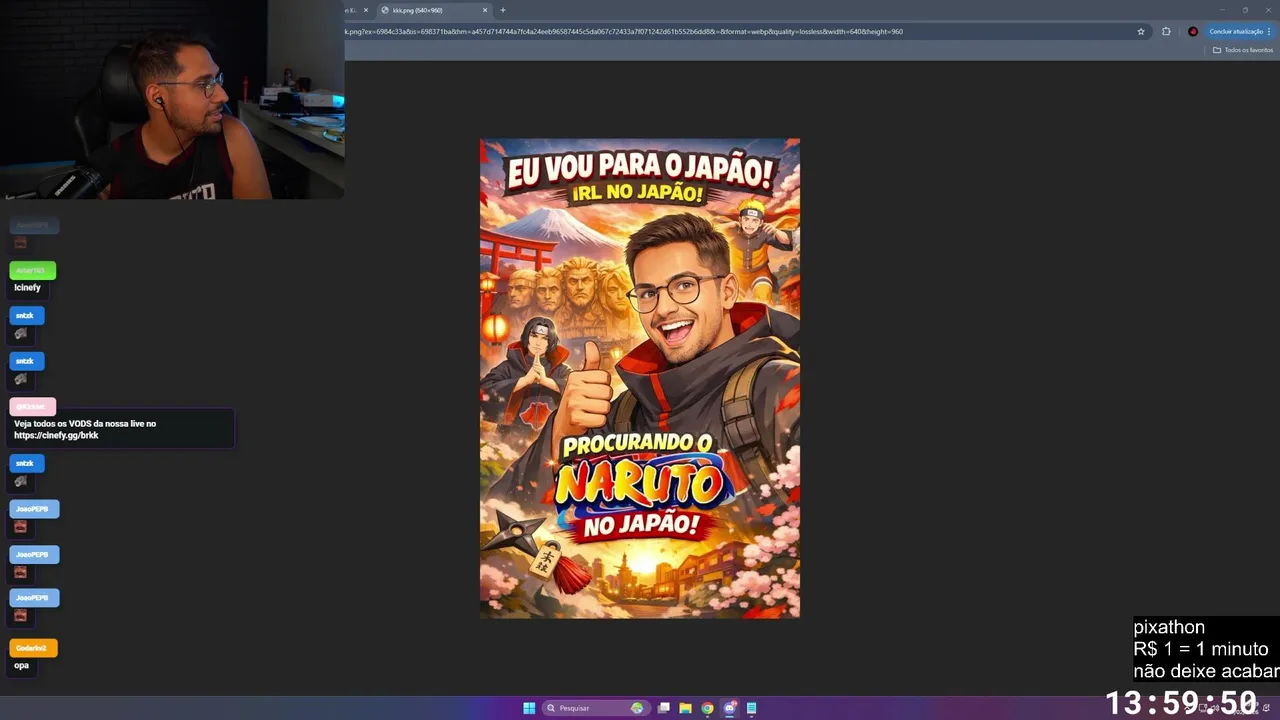
Task: Open the browser extensions puzzle icon
Action: tap(1166, 31)
